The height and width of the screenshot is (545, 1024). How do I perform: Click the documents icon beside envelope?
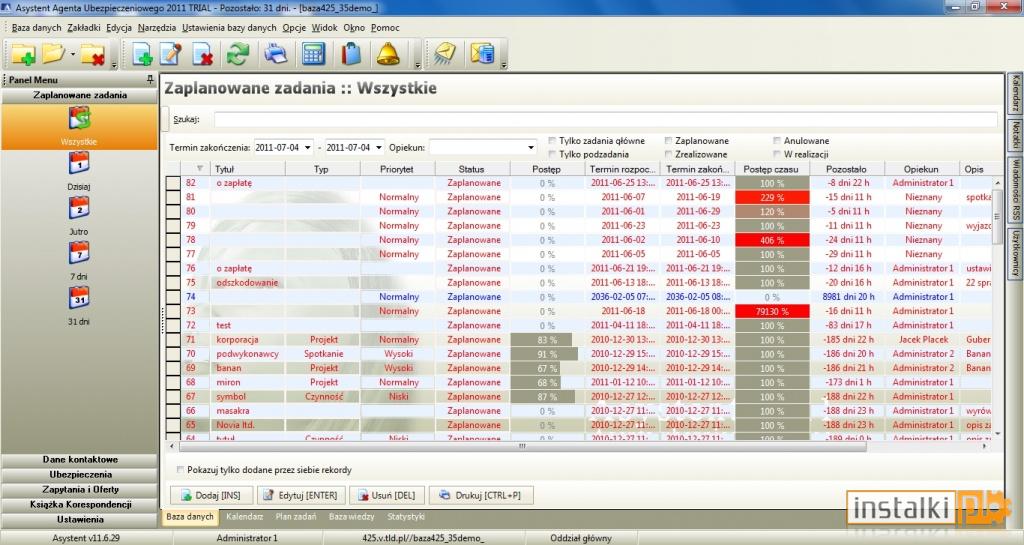483,55
